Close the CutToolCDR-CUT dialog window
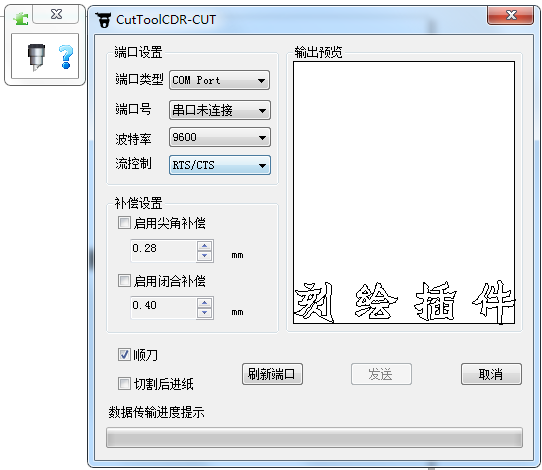The height and width of the screenshot is (470, 542). click(510, 15)
